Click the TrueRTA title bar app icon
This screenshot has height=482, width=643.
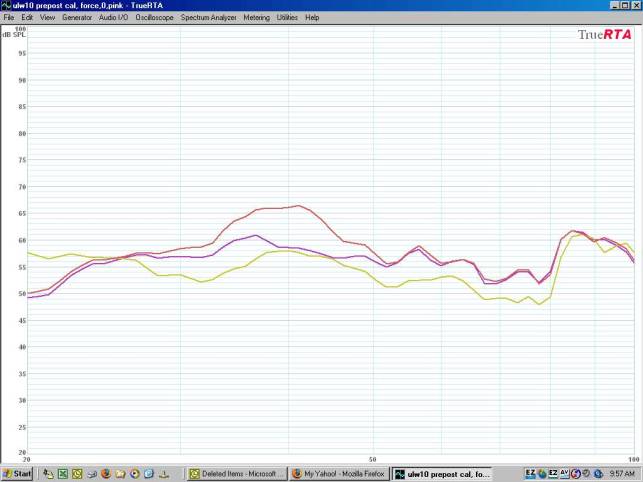click(x=7, y=5)
